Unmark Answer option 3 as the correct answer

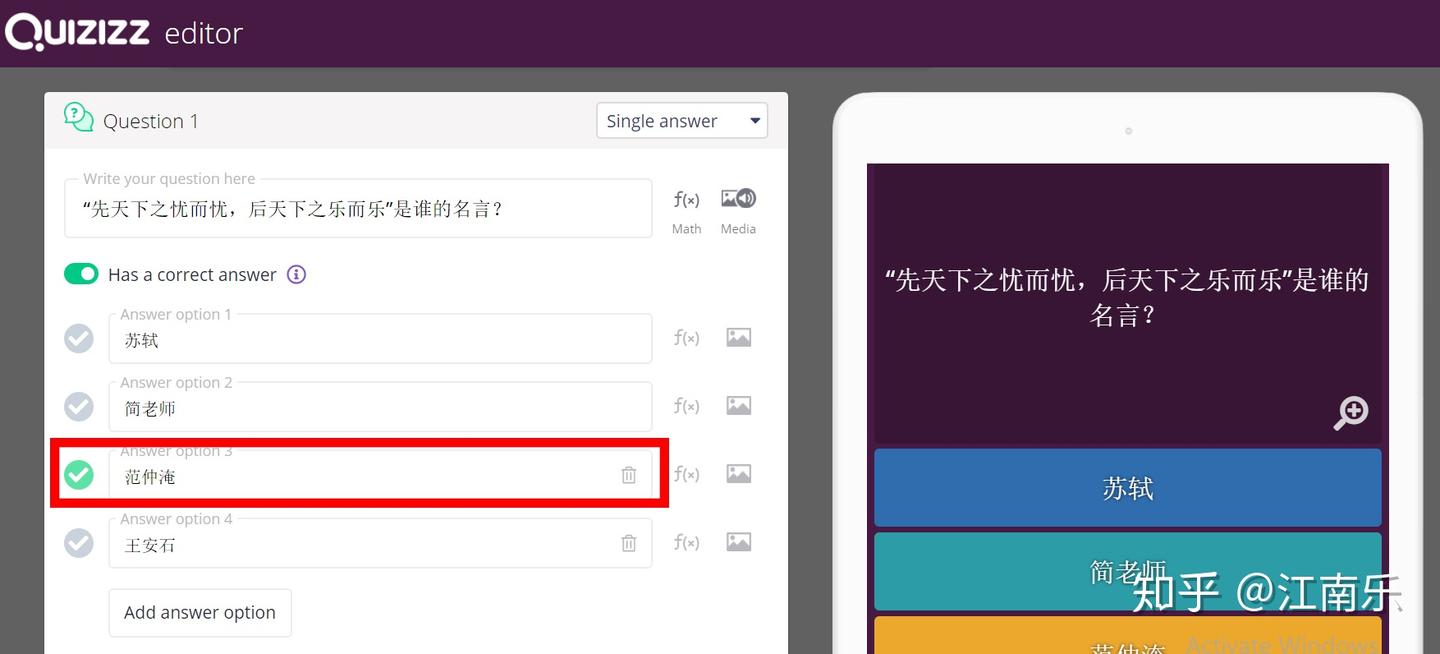pos(78,475)
